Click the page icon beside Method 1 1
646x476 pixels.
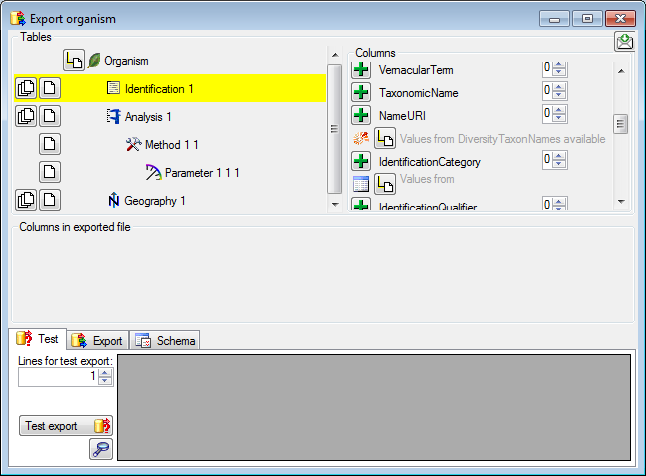click(50, 144)
